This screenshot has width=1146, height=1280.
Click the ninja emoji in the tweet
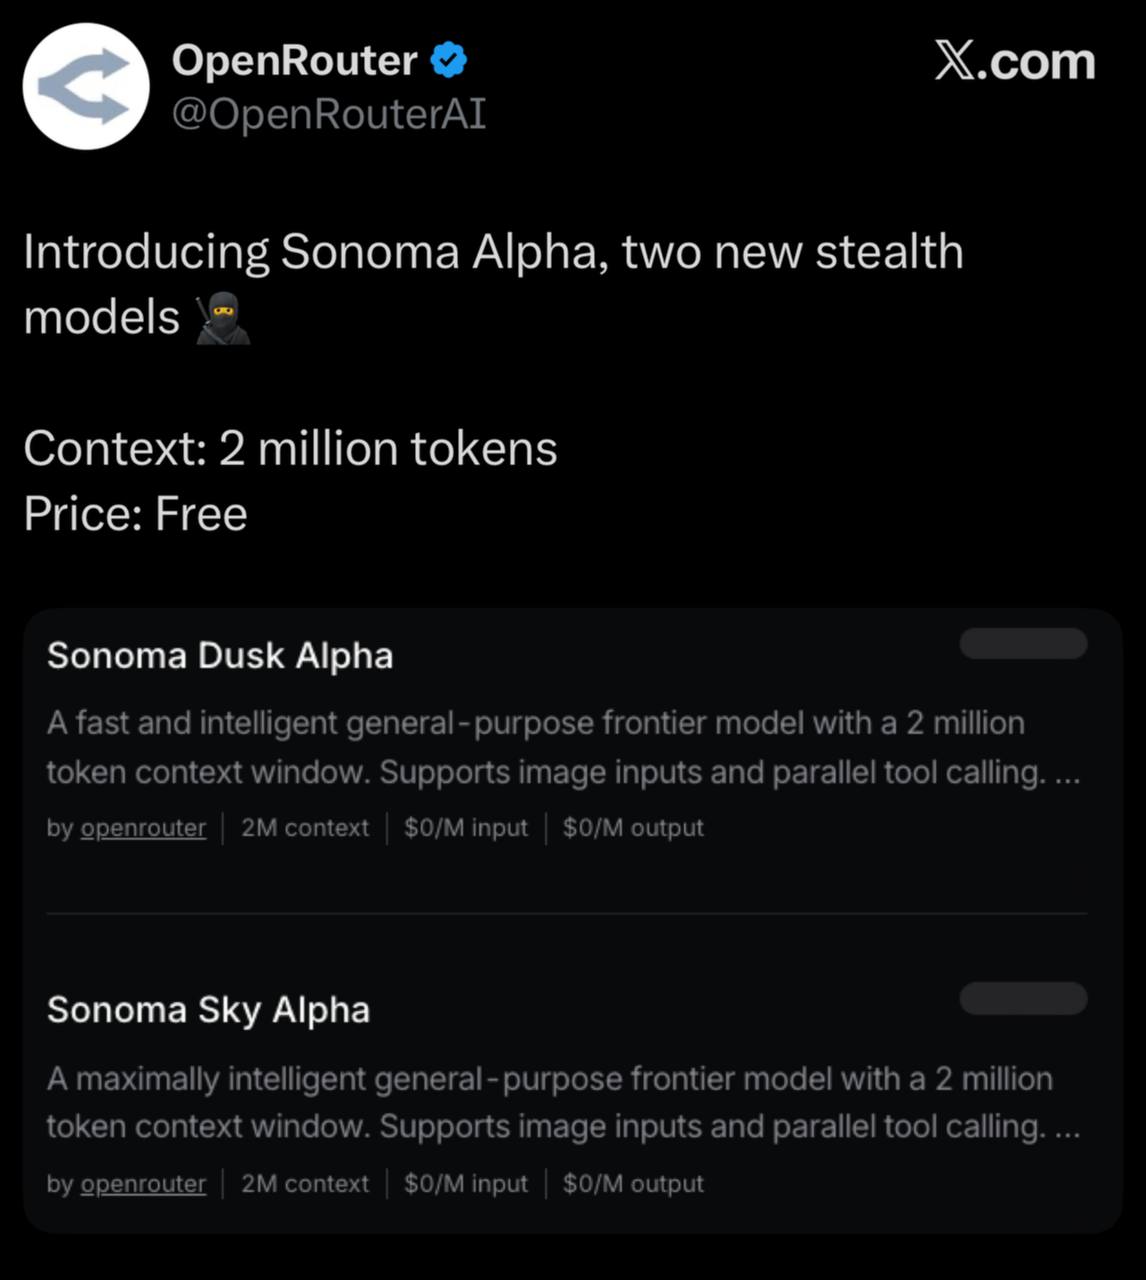click(x=222, y=319)
